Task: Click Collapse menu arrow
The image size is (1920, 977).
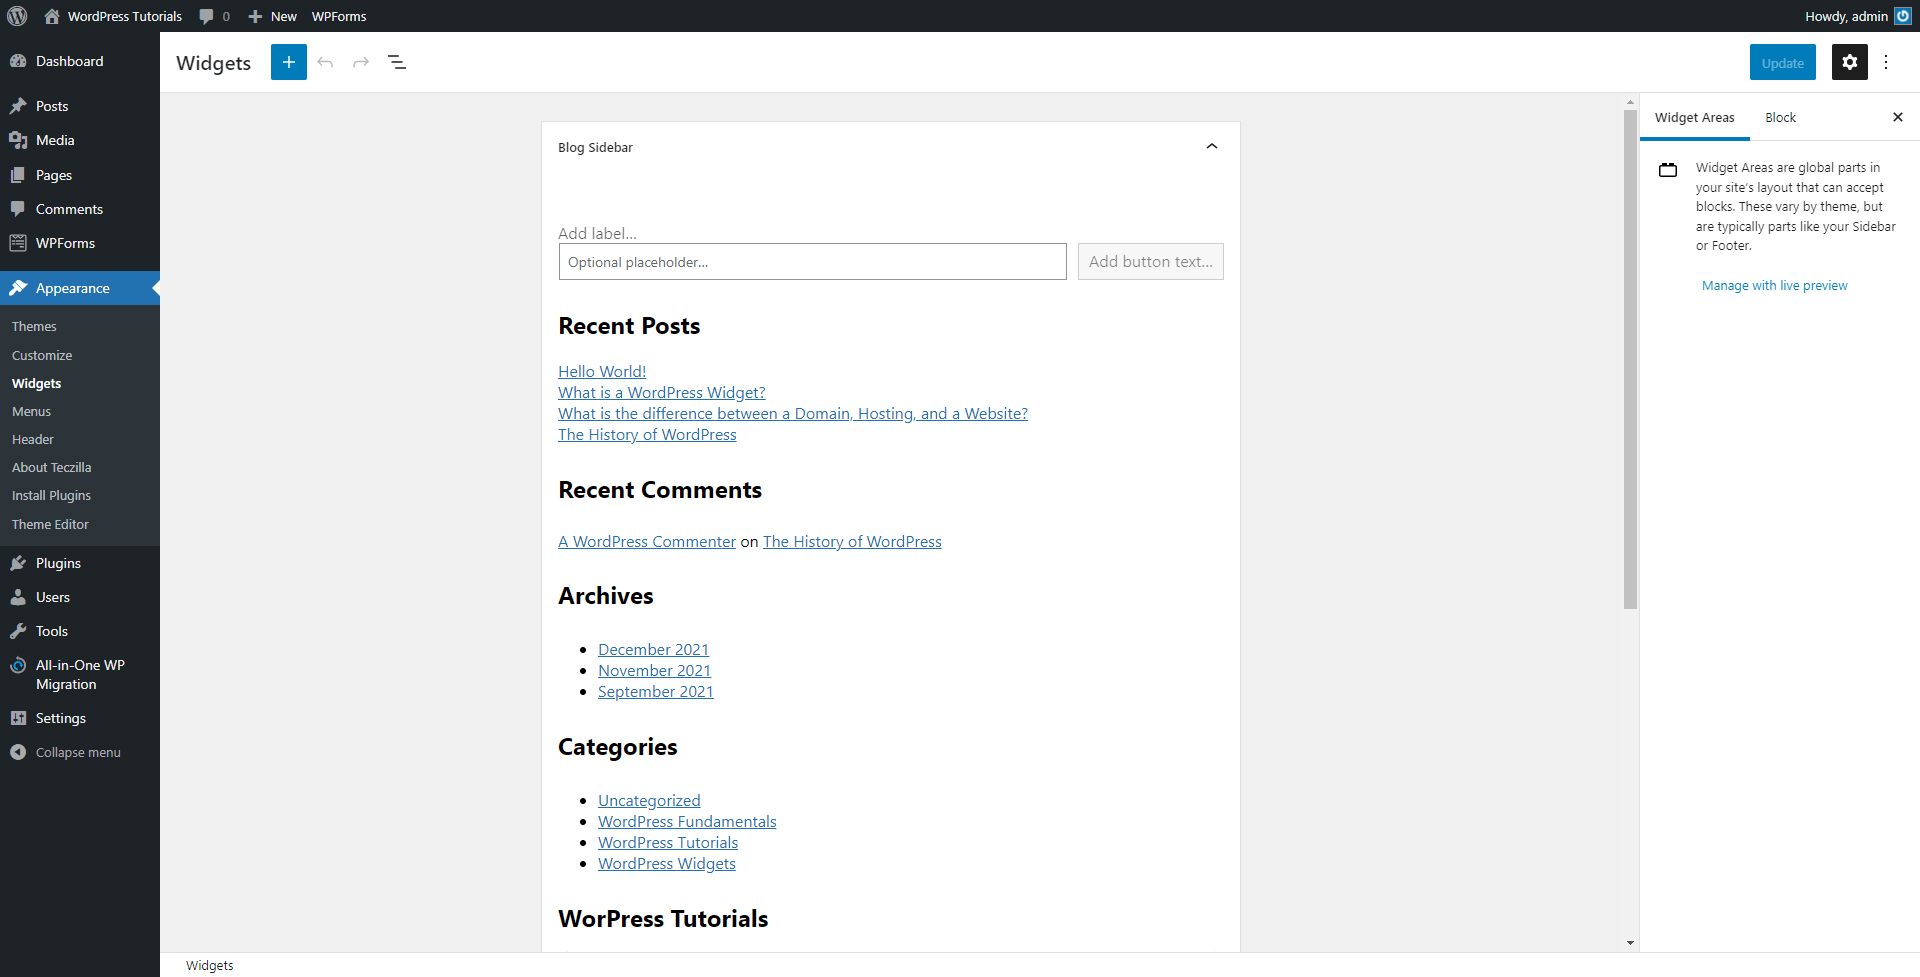Action: point(18,752)
